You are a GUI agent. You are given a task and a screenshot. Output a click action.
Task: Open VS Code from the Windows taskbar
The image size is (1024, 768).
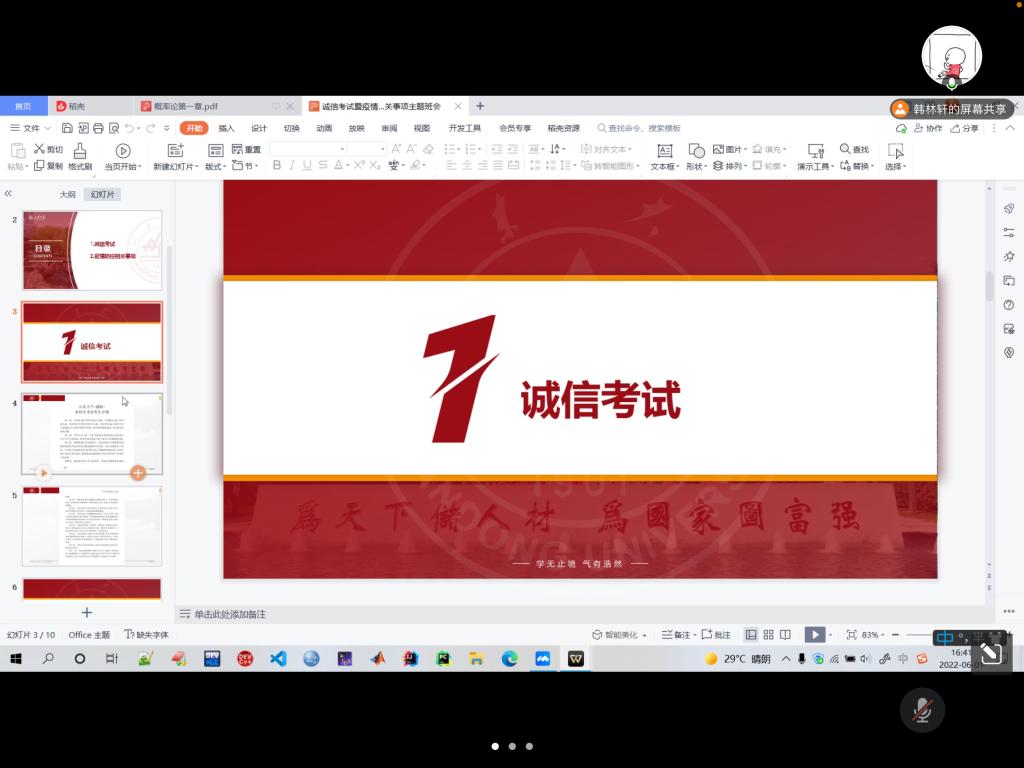[278, 659]
